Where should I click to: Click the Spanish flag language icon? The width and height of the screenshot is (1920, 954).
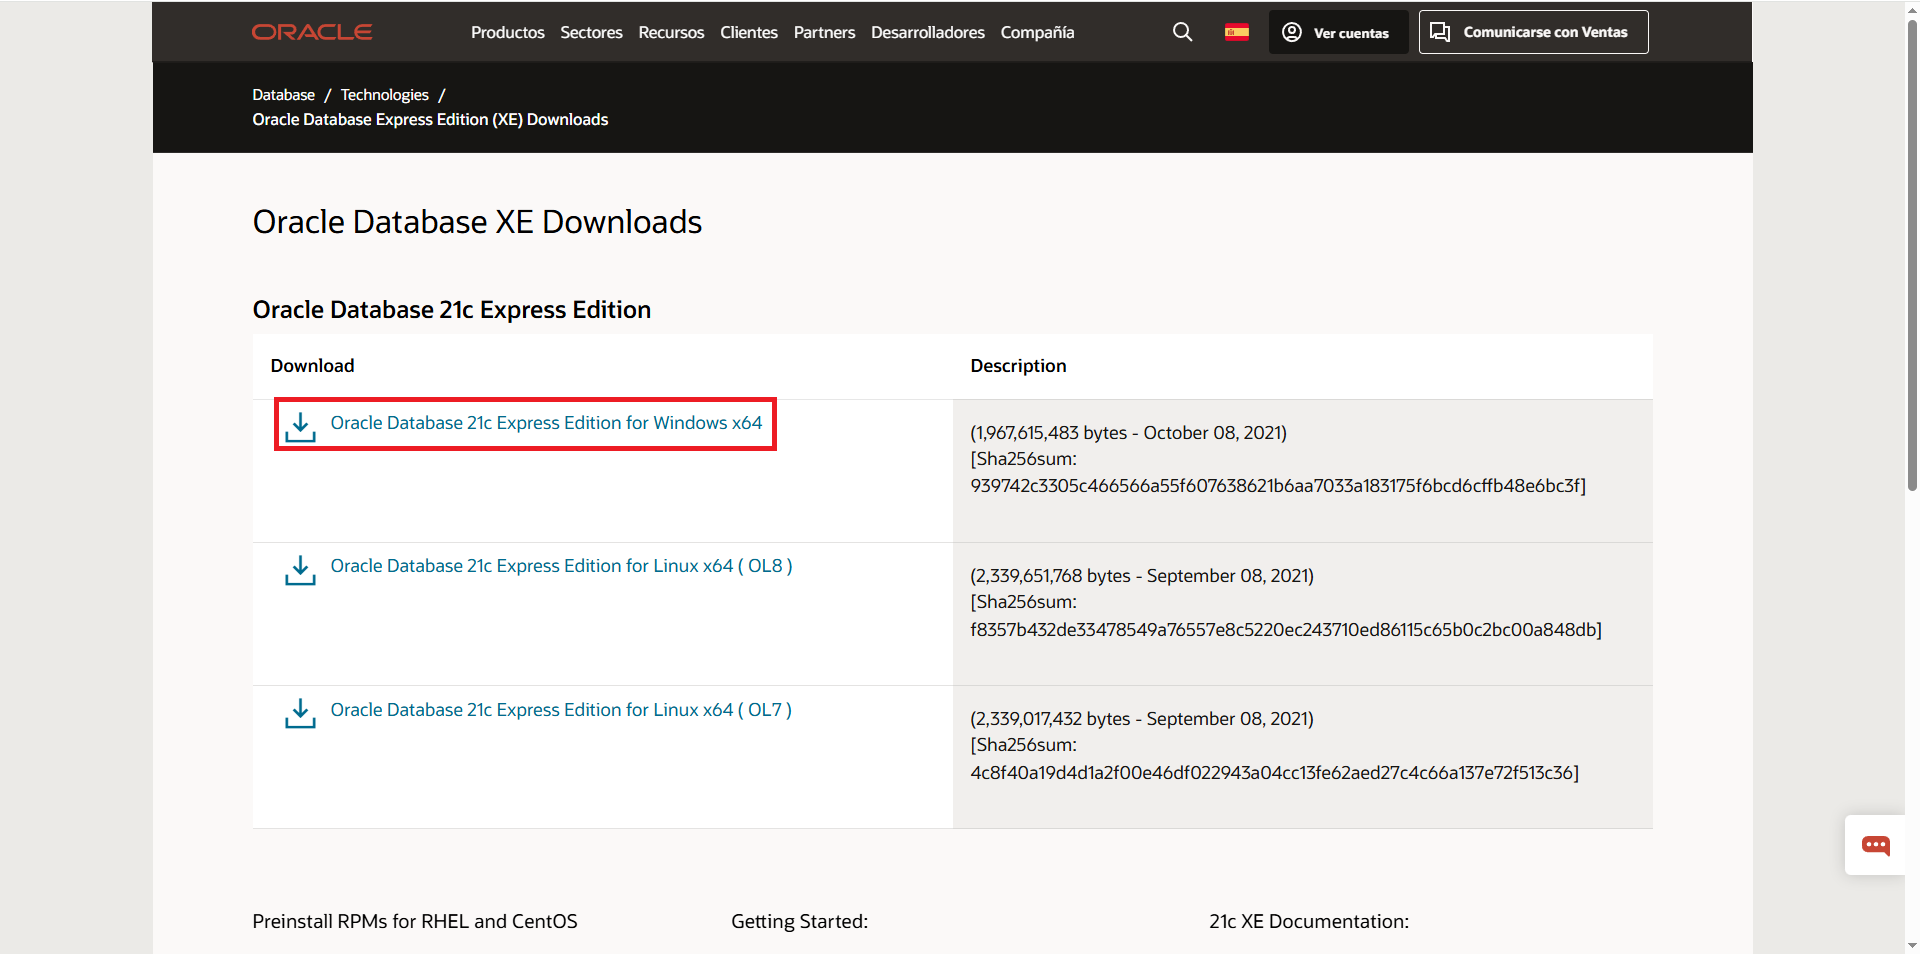click(1236, 32)
